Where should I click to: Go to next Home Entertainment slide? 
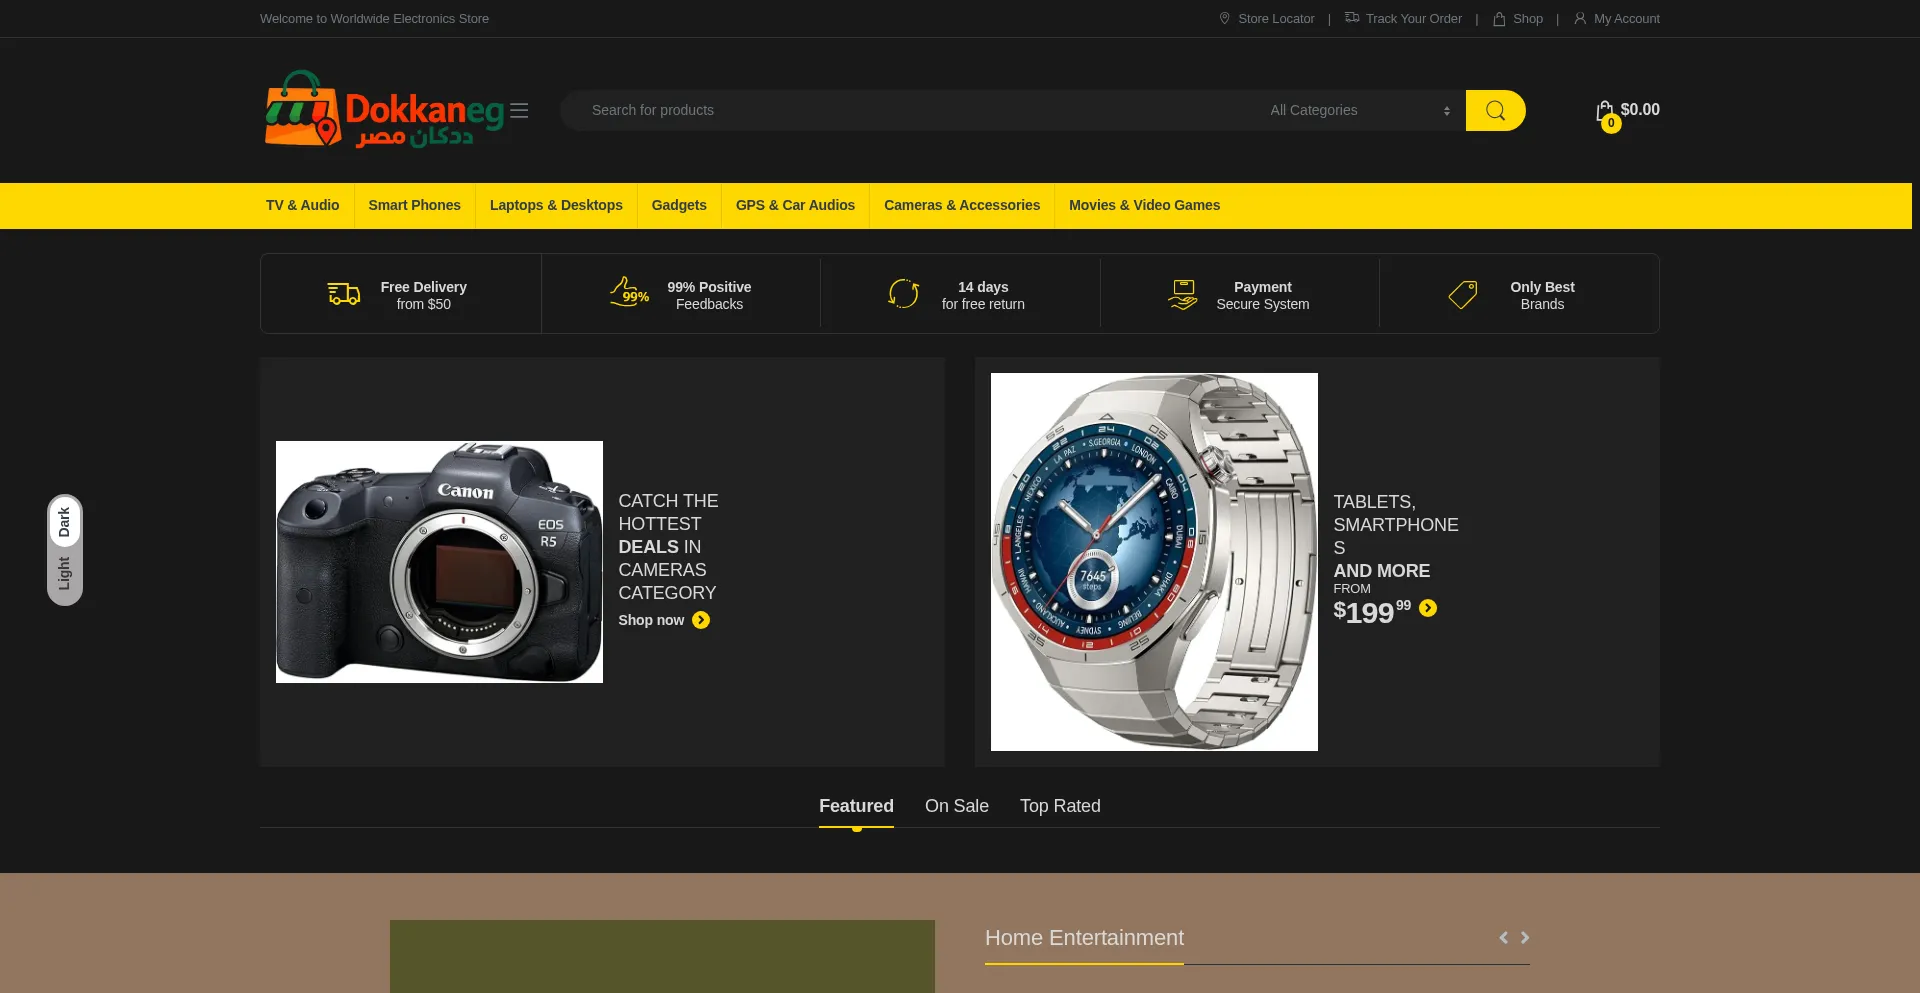pyautogui.click(x=1525, y=938)
